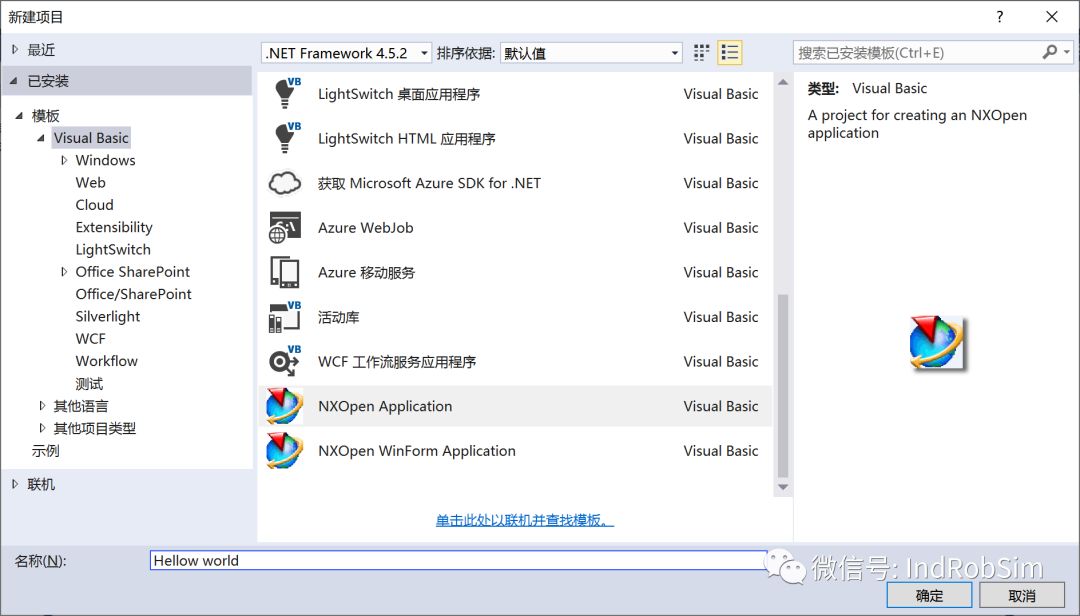The width and height of the screenshot is (1080, 616).
Task: Click the 取消 button
Action: point(1021,595)
